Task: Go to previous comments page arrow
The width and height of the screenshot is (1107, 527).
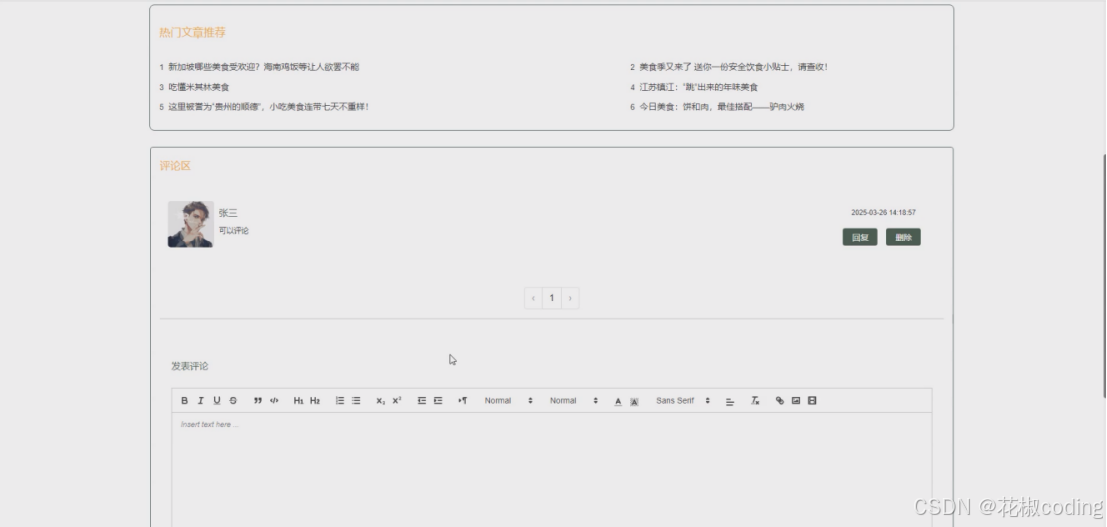Action: point(533,298)
